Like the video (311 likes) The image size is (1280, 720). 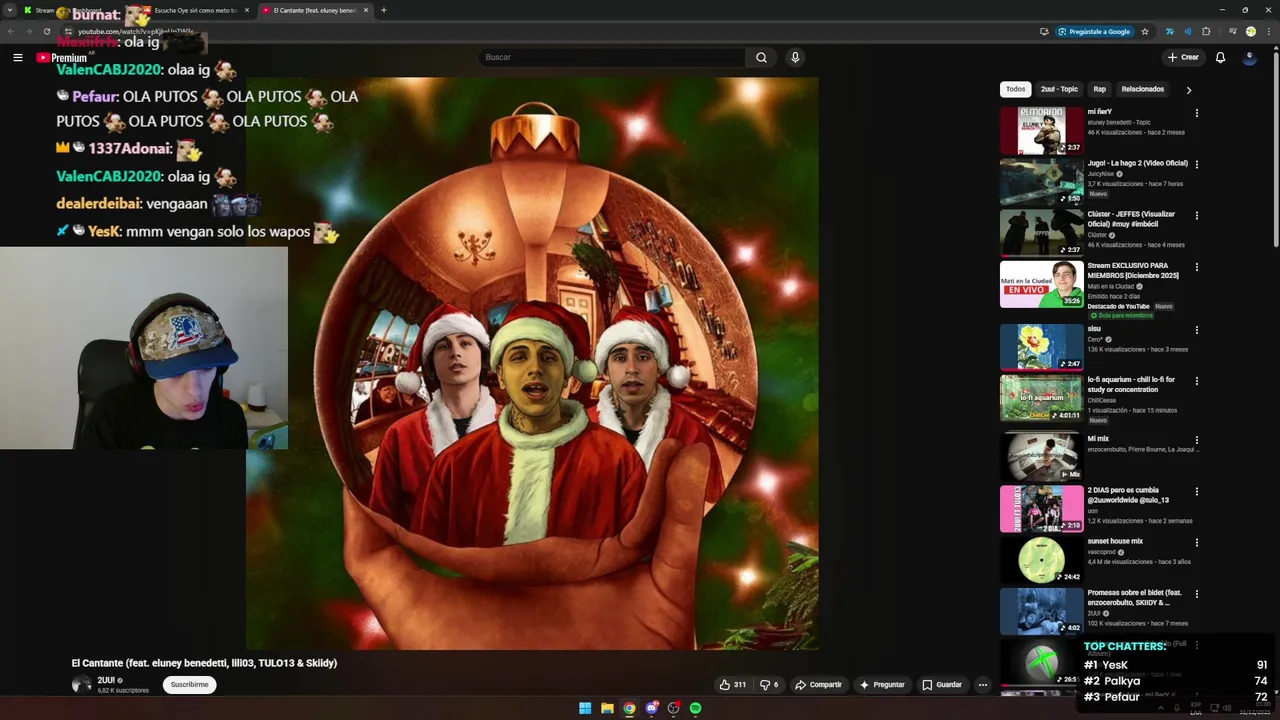[x=732, y=685]
